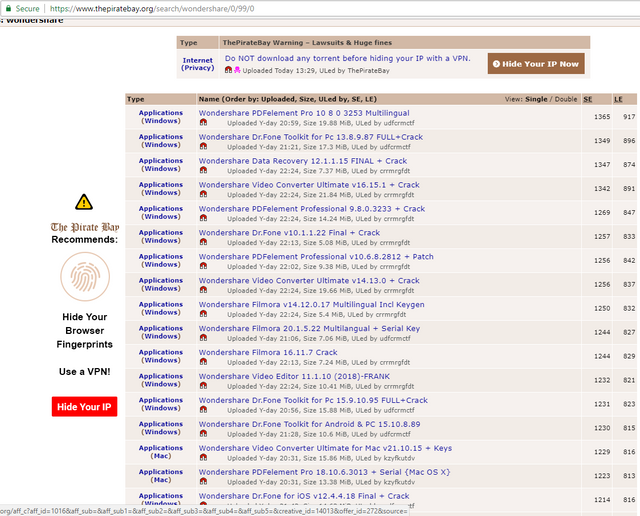Viewport: 640px width, 516px height.
Task: Click magnet icon for PDFelement Pro 18.10.6.3013 Mac
Action: (203, 481)
